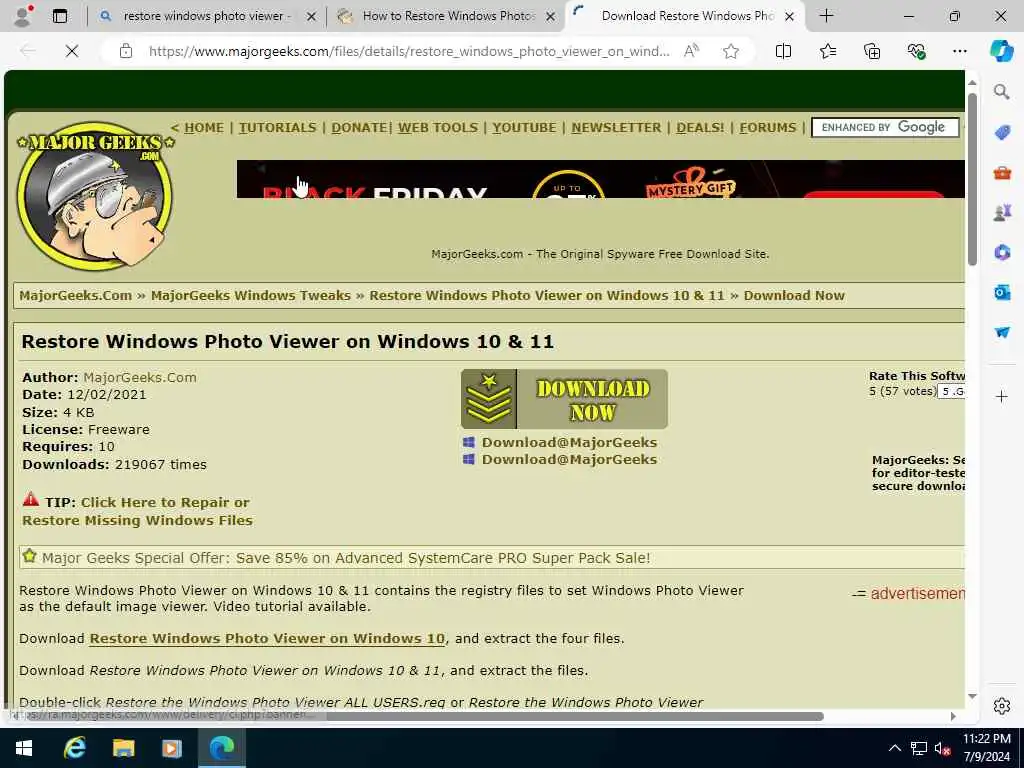Open HOME menu link
Image resolution: width=1024 pixels, height=768 pixels.
click(204, 128)
